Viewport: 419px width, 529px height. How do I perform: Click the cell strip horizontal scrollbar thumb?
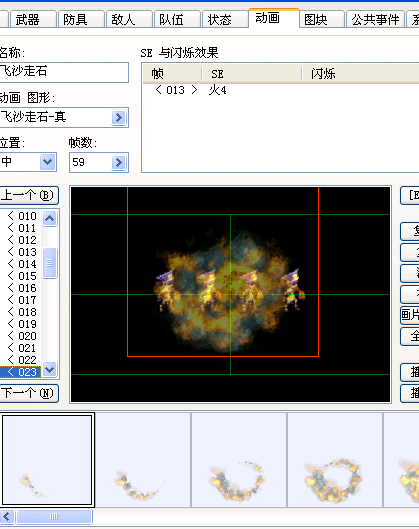coord(54,517)
